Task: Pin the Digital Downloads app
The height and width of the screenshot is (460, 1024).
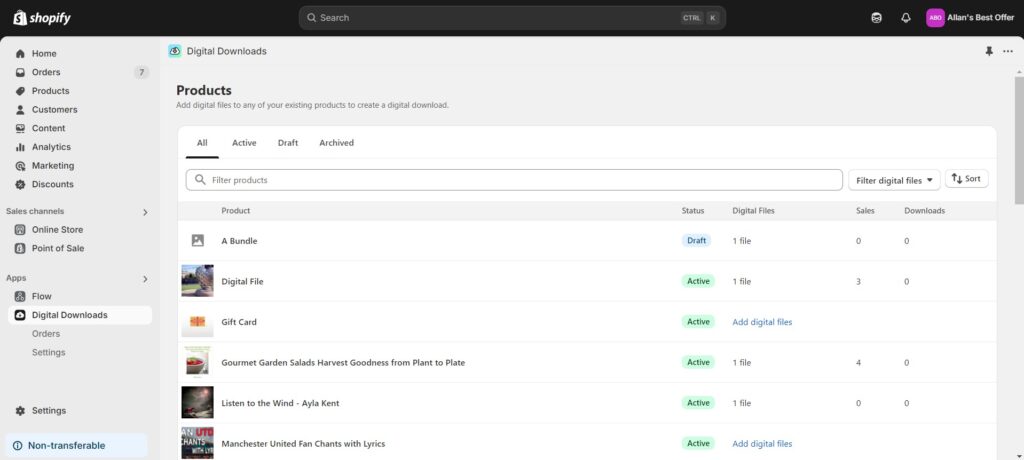Action: (989, 51)
